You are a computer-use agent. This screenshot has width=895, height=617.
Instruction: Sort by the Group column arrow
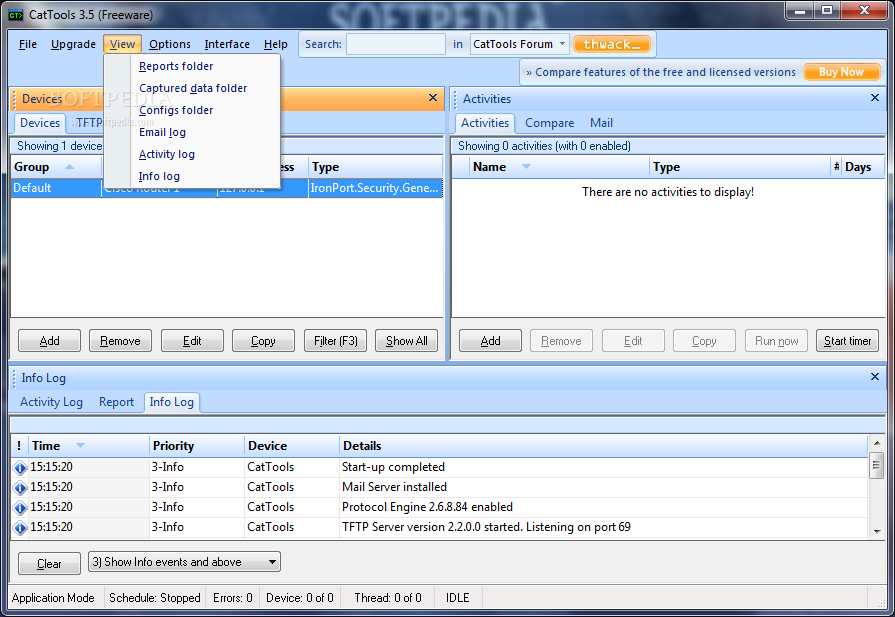pyautogui.click(x=69, y=167)
